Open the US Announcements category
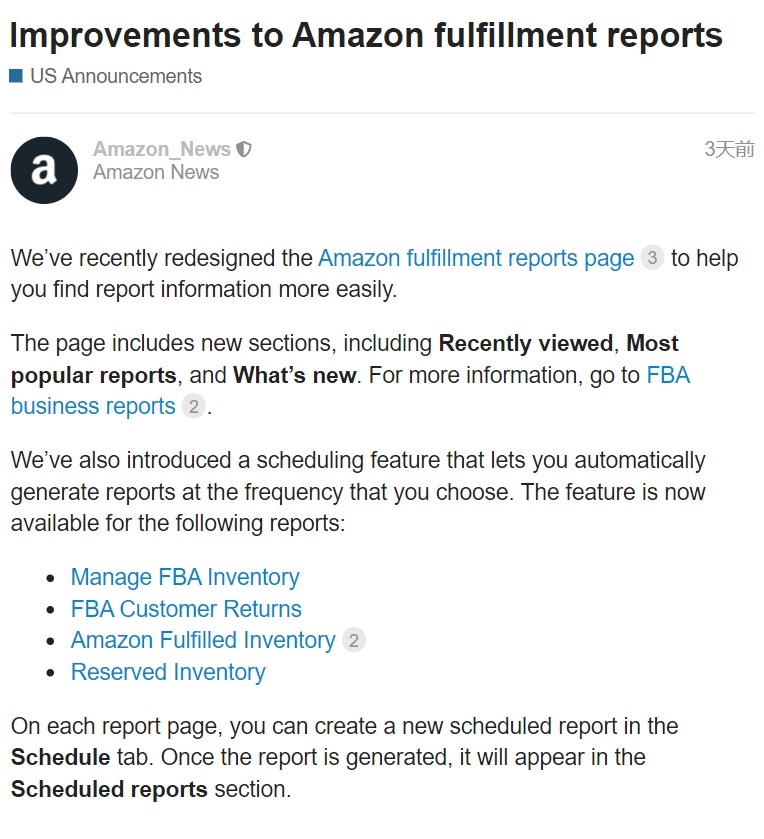The height and width of the screenshot is (839, 764). coord(115,76)
